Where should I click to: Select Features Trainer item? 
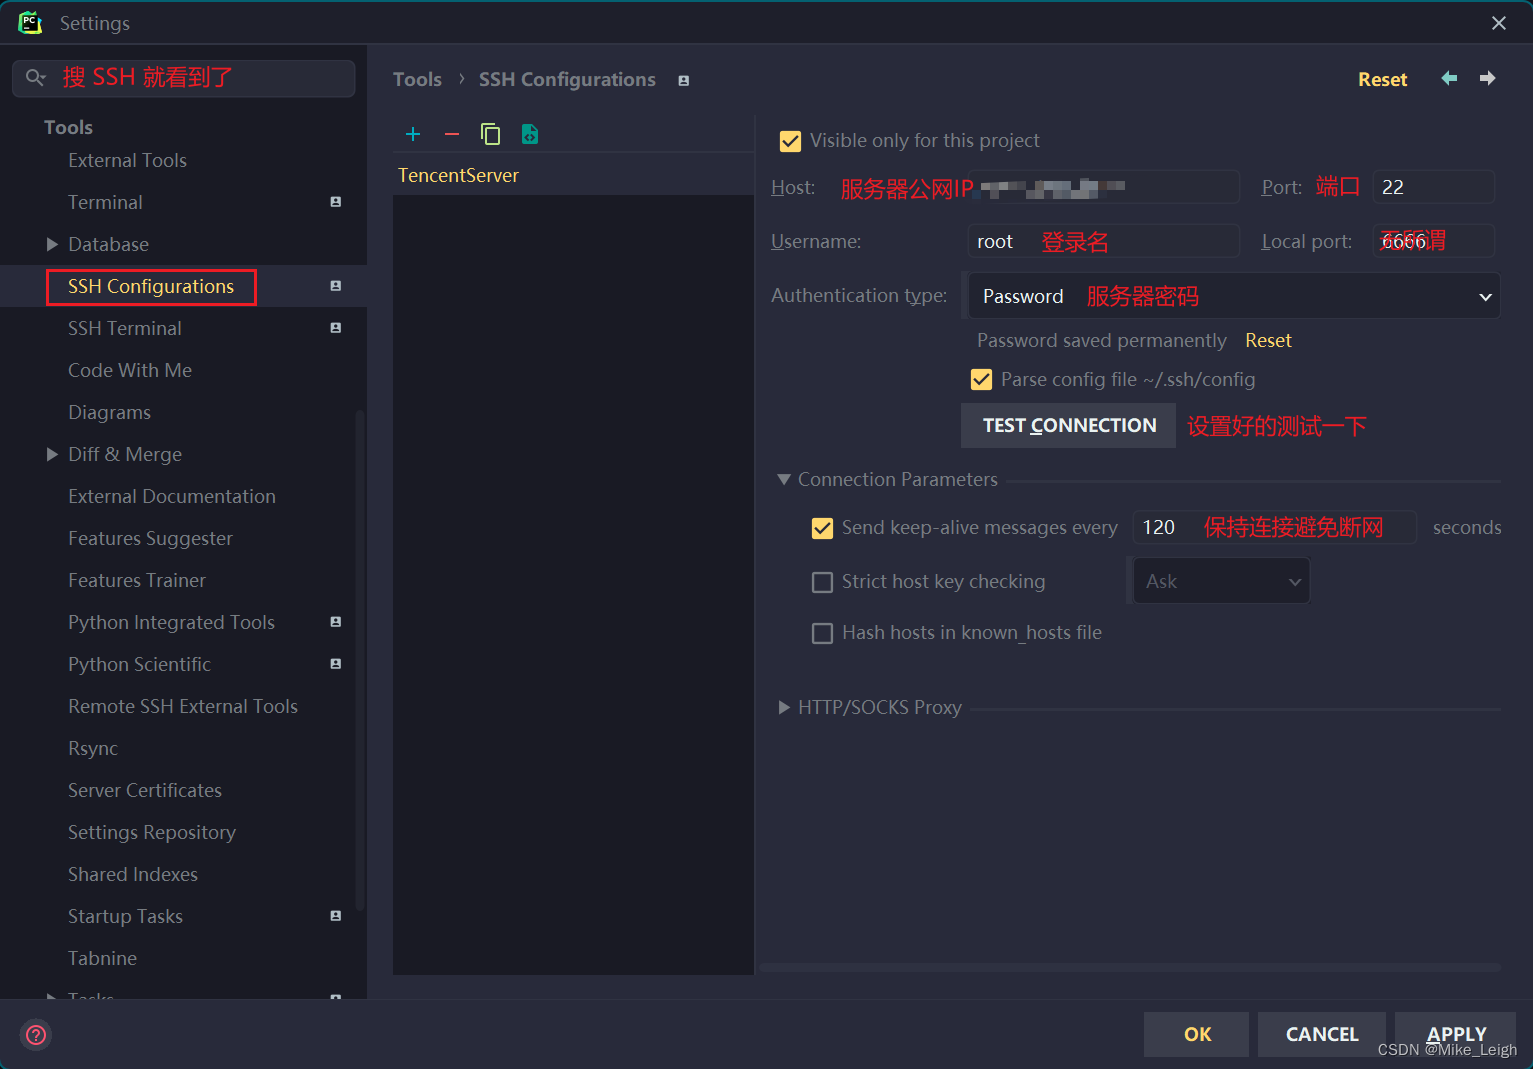137,580
